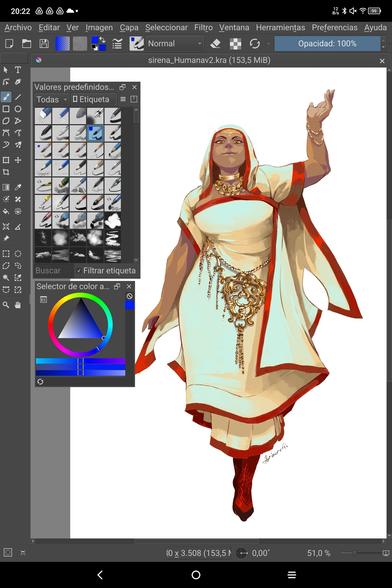
Task: Expand the Todas tag filter dropdown
Action: (x=51, y=99)
